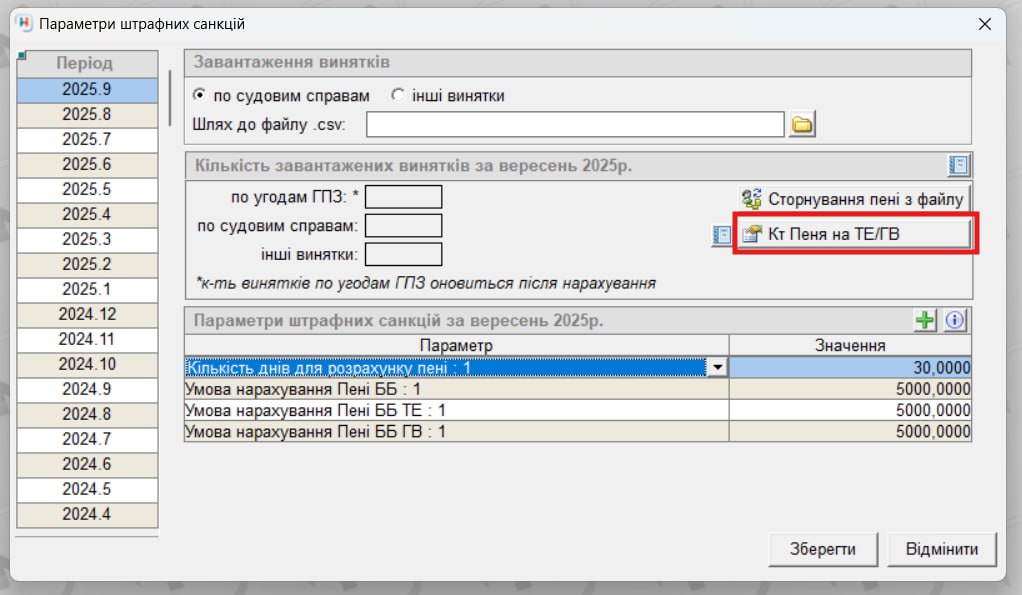
Task: Click the folder browse icon for .csv path
Action: coord(803,124)
